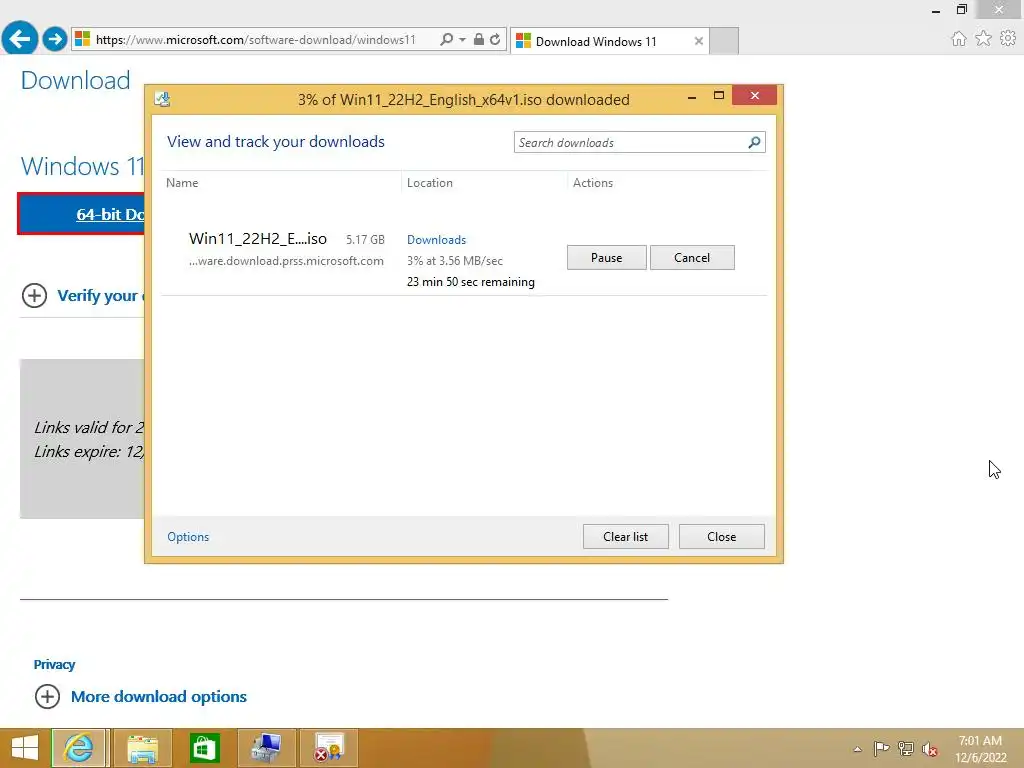Refresh the page with the reload icon
Image resolution: width=1024 pixels, height=768 pixels.
coord(495,39)
